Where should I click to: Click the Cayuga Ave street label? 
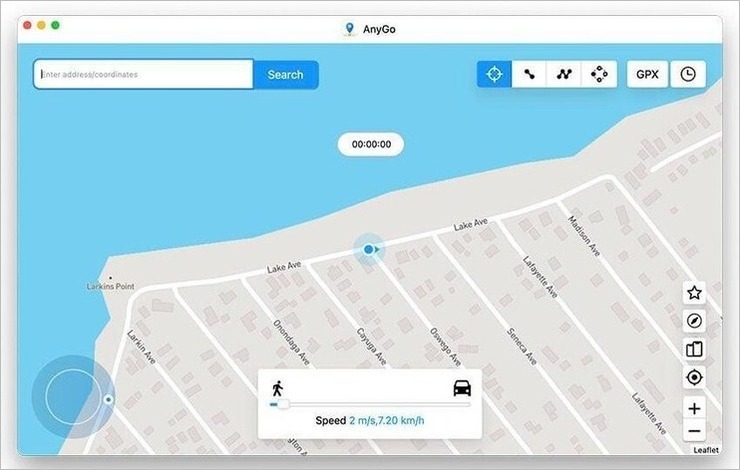(371, 347)
